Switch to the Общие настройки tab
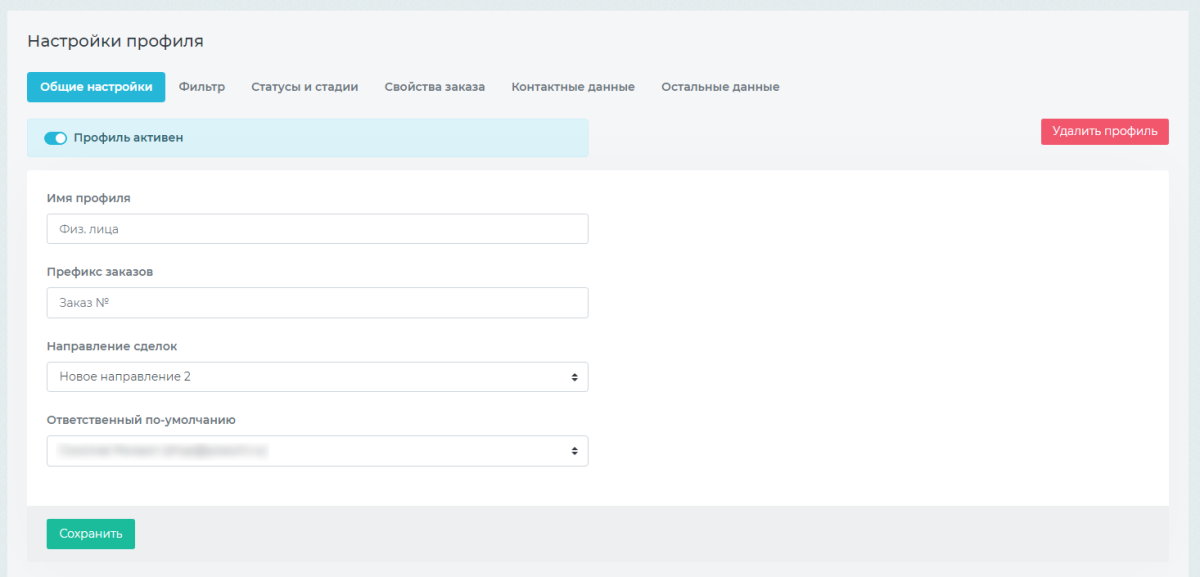 (x=96, y=87)
